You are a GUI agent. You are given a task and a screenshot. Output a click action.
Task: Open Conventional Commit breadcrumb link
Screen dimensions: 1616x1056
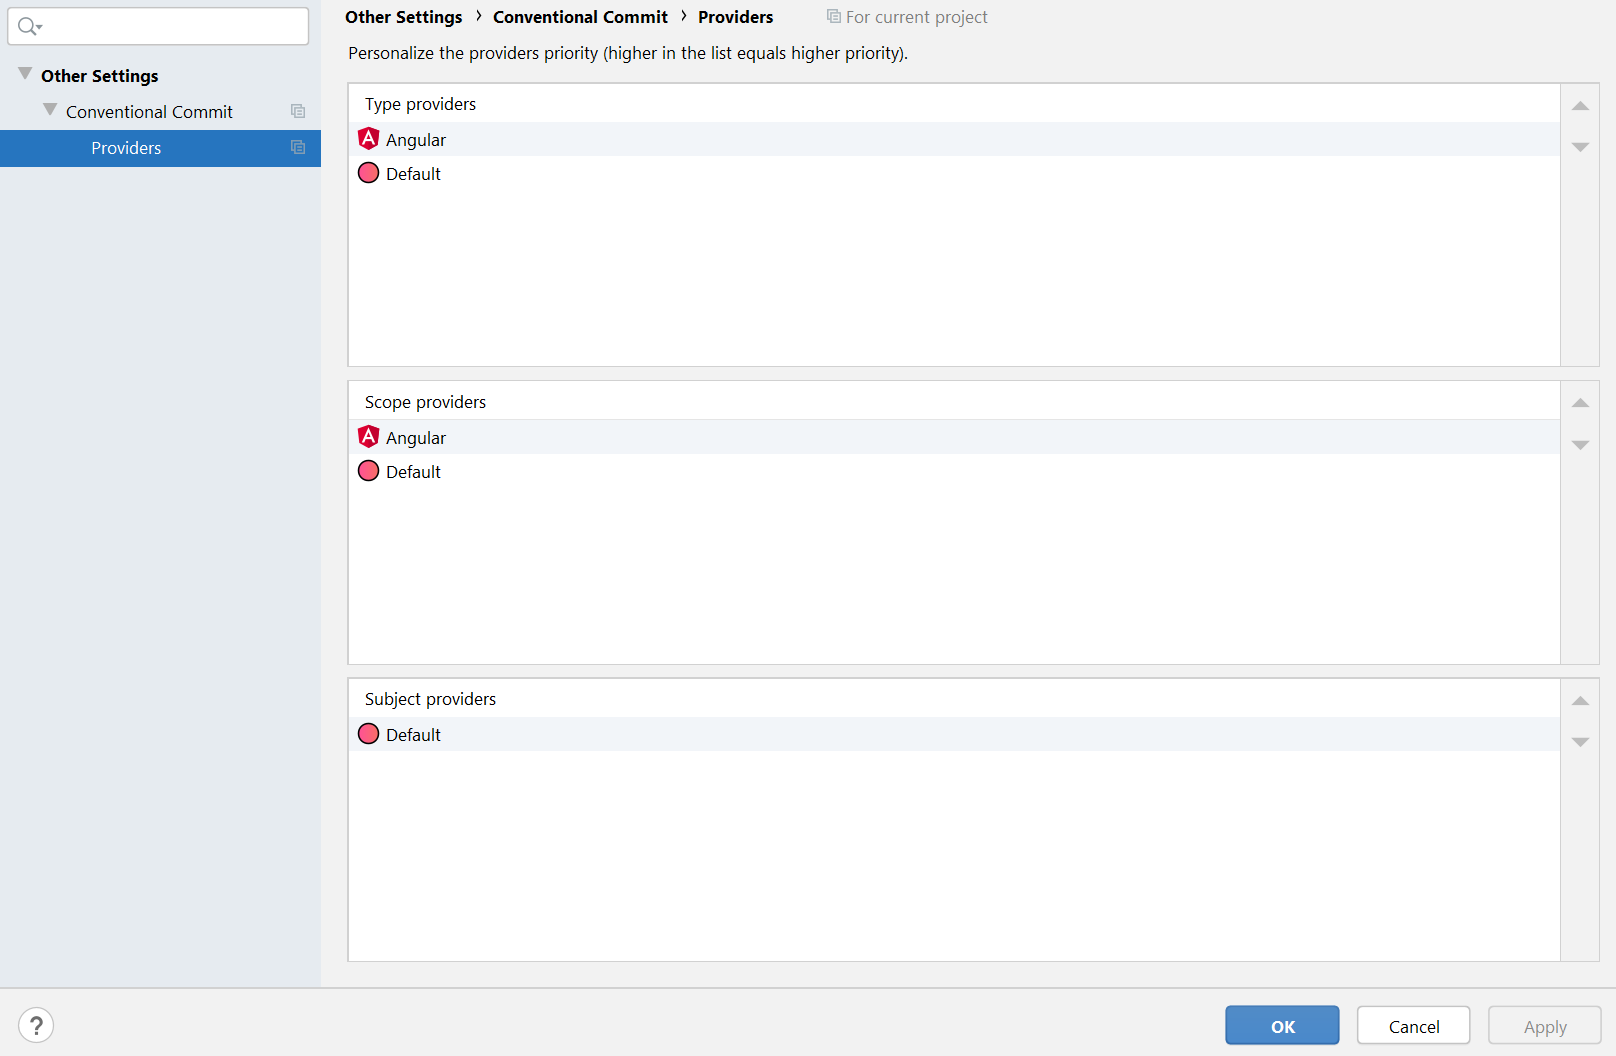[x=580, y=17]
